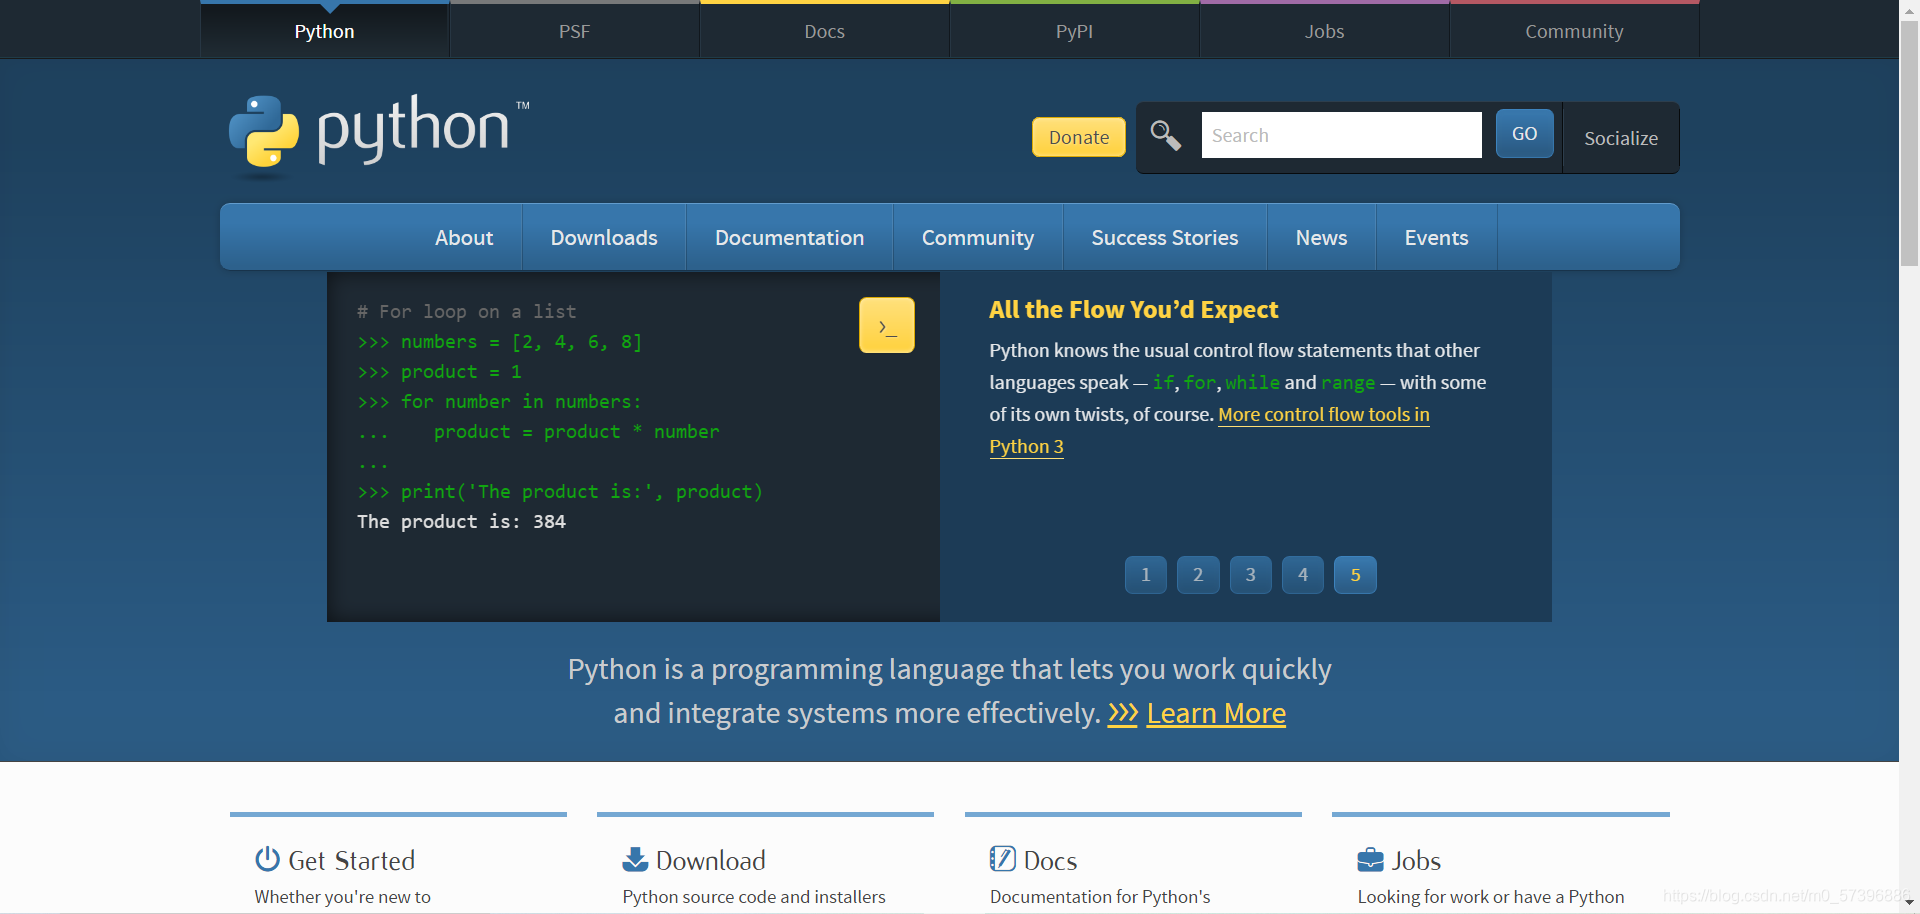1920x914 pixels.
Task: Click the Docs notepad icon
Action: tap(1002, 859)
